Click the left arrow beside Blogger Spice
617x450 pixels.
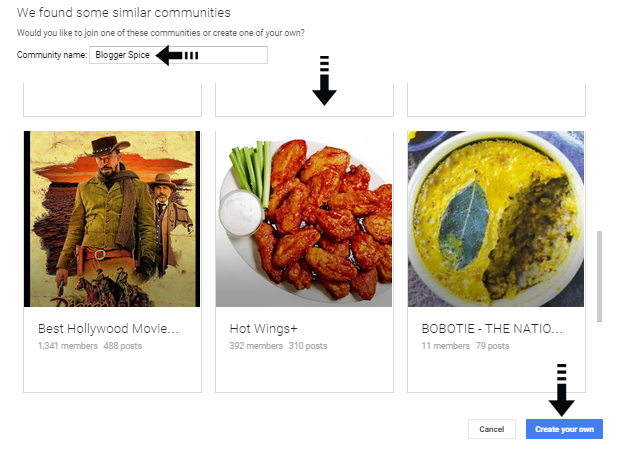coord(177,55)
